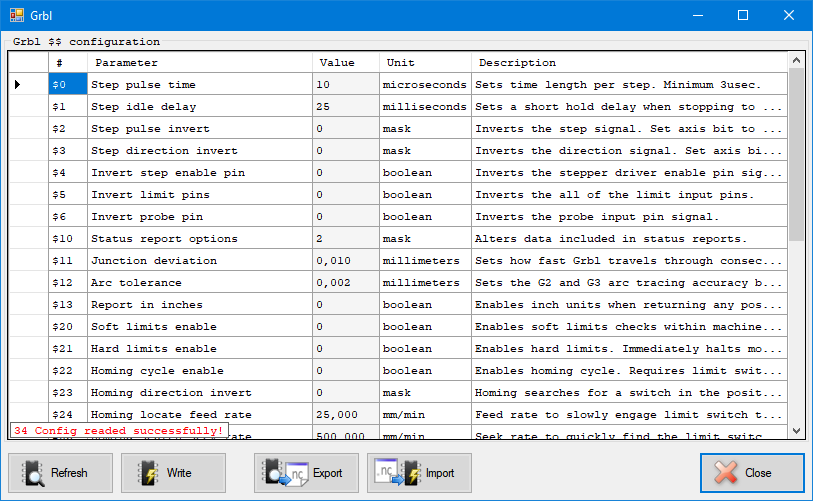813x501 pixels.
Task: Select the "Arc tolerance" parameter cell
Action: 200,283
